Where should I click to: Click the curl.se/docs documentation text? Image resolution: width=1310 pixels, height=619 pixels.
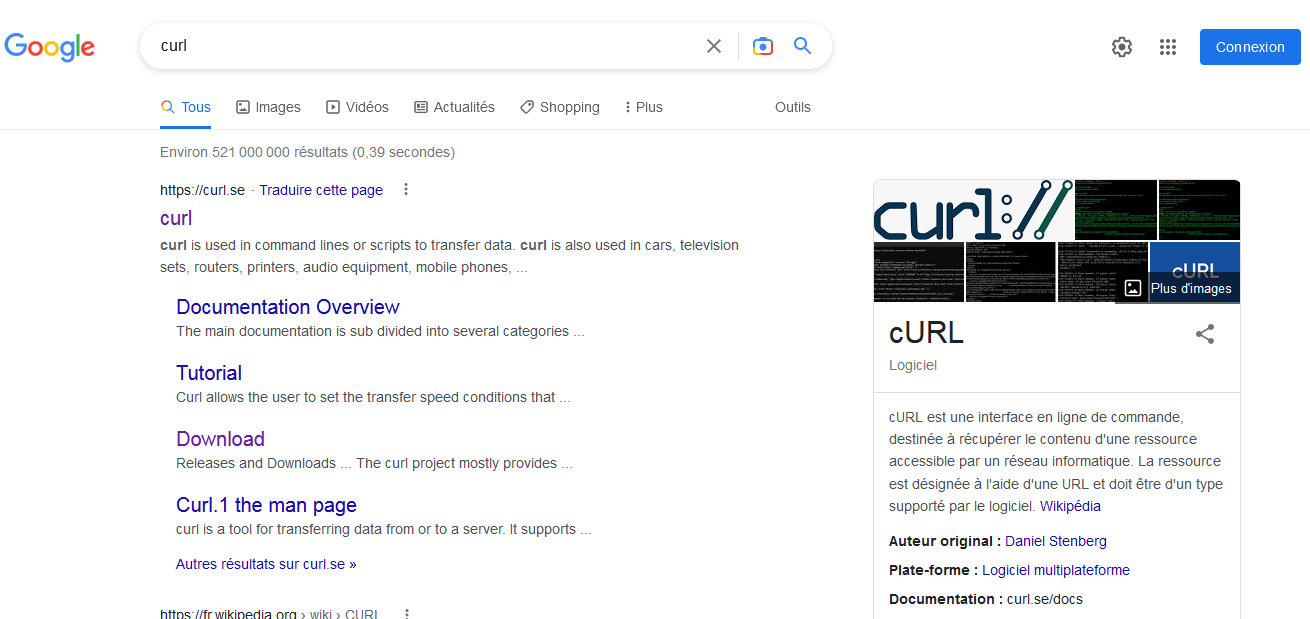1045,599
